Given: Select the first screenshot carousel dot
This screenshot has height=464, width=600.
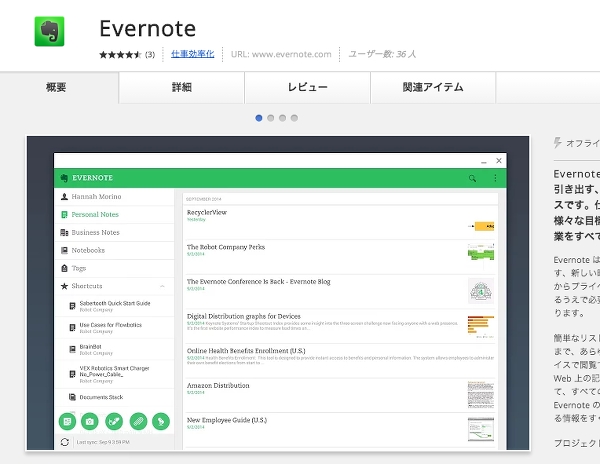Looking at the screenshot, I should pyautogui.click(x=259, y=118).
